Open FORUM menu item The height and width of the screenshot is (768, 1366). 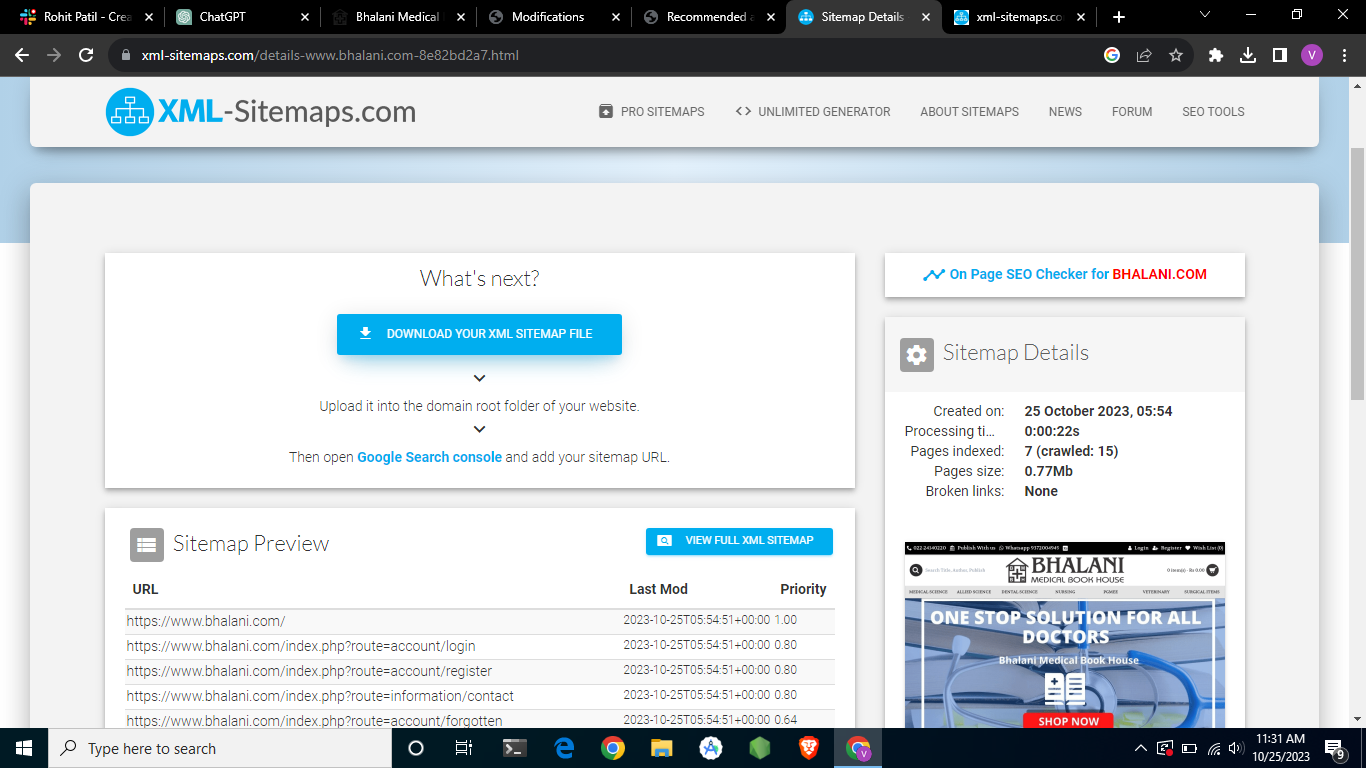1132,112
